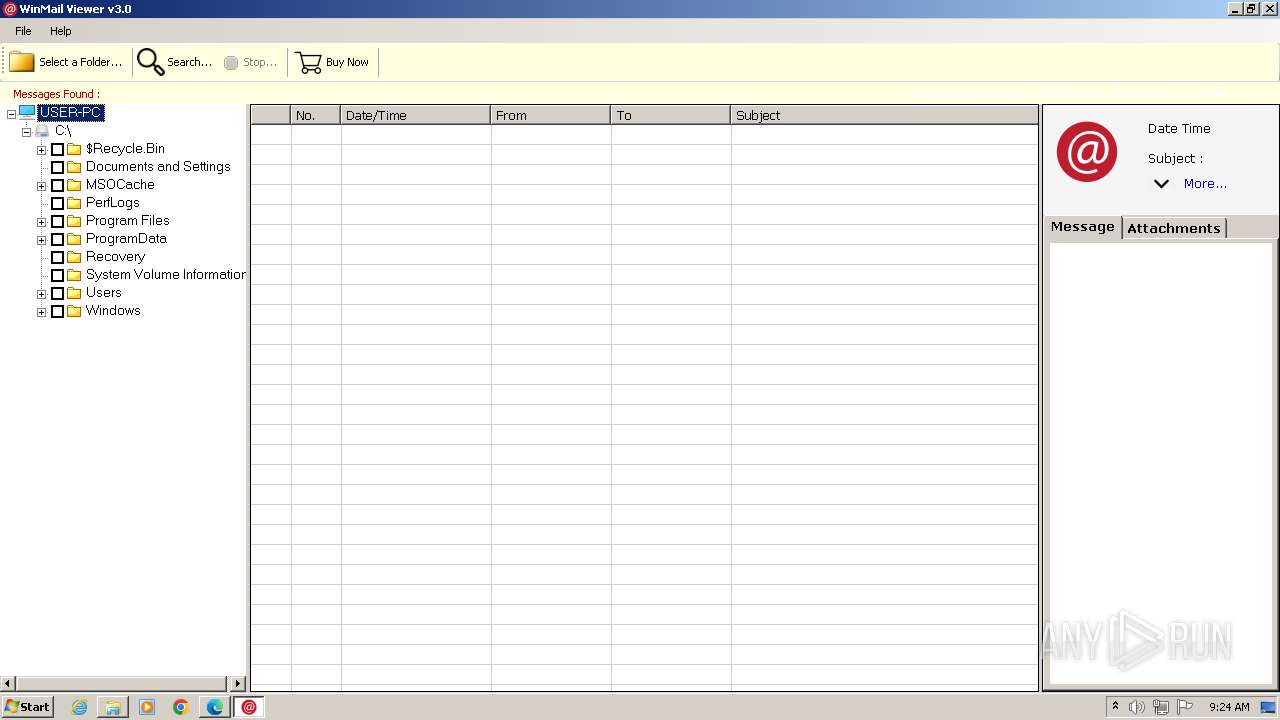Check the Recovery folder checkbox

58,258
